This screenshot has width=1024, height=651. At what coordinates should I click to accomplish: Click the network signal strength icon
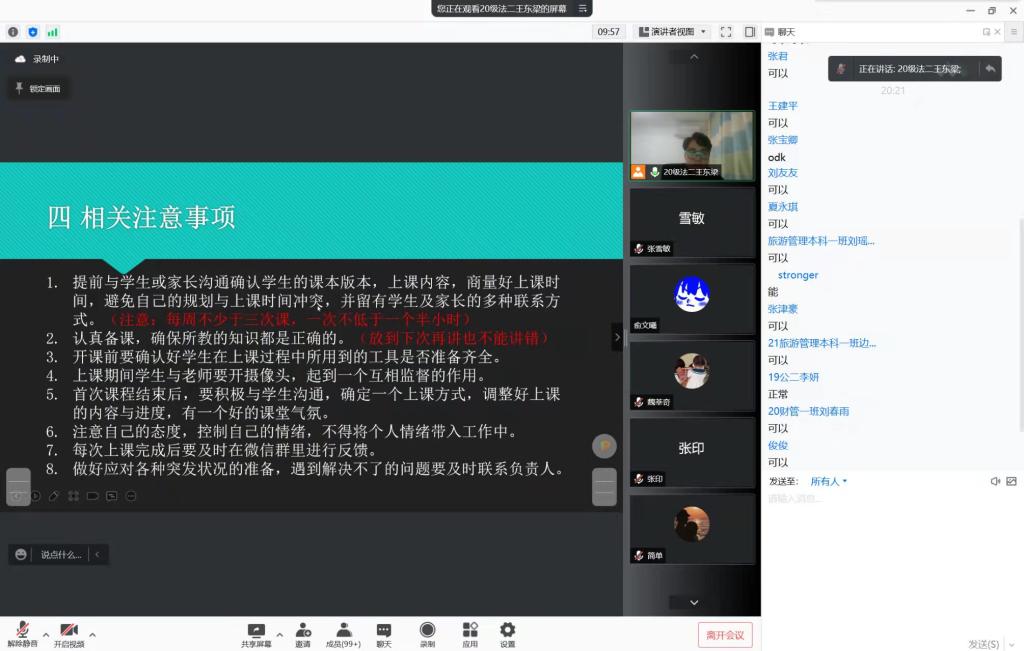tap(53, 32)
